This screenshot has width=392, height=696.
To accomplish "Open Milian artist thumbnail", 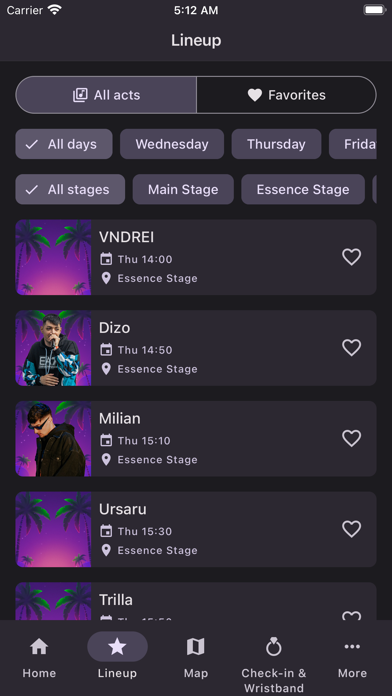I will (x=53, y=439).
